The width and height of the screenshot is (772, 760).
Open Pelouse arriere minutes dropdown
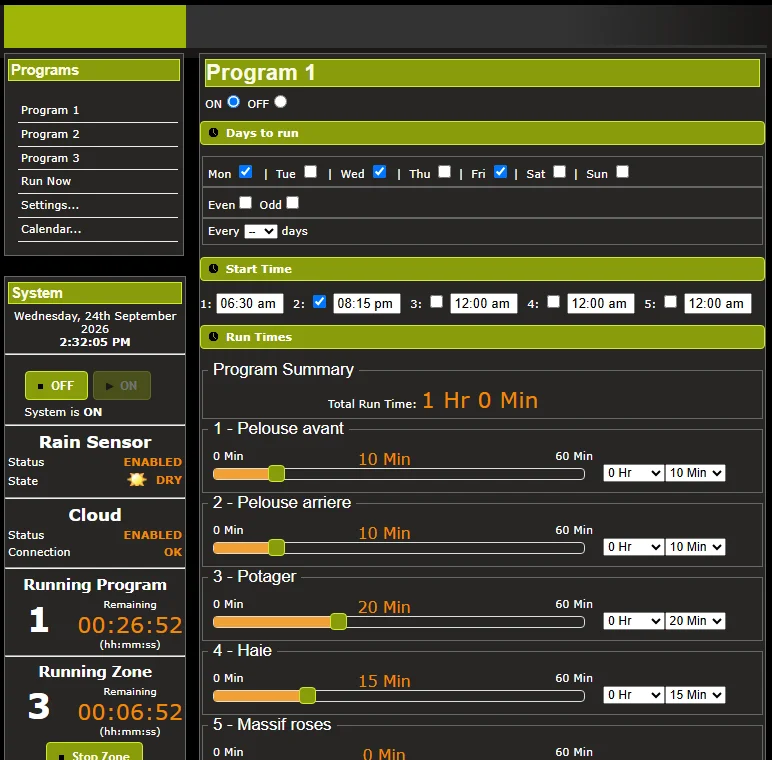695,547
